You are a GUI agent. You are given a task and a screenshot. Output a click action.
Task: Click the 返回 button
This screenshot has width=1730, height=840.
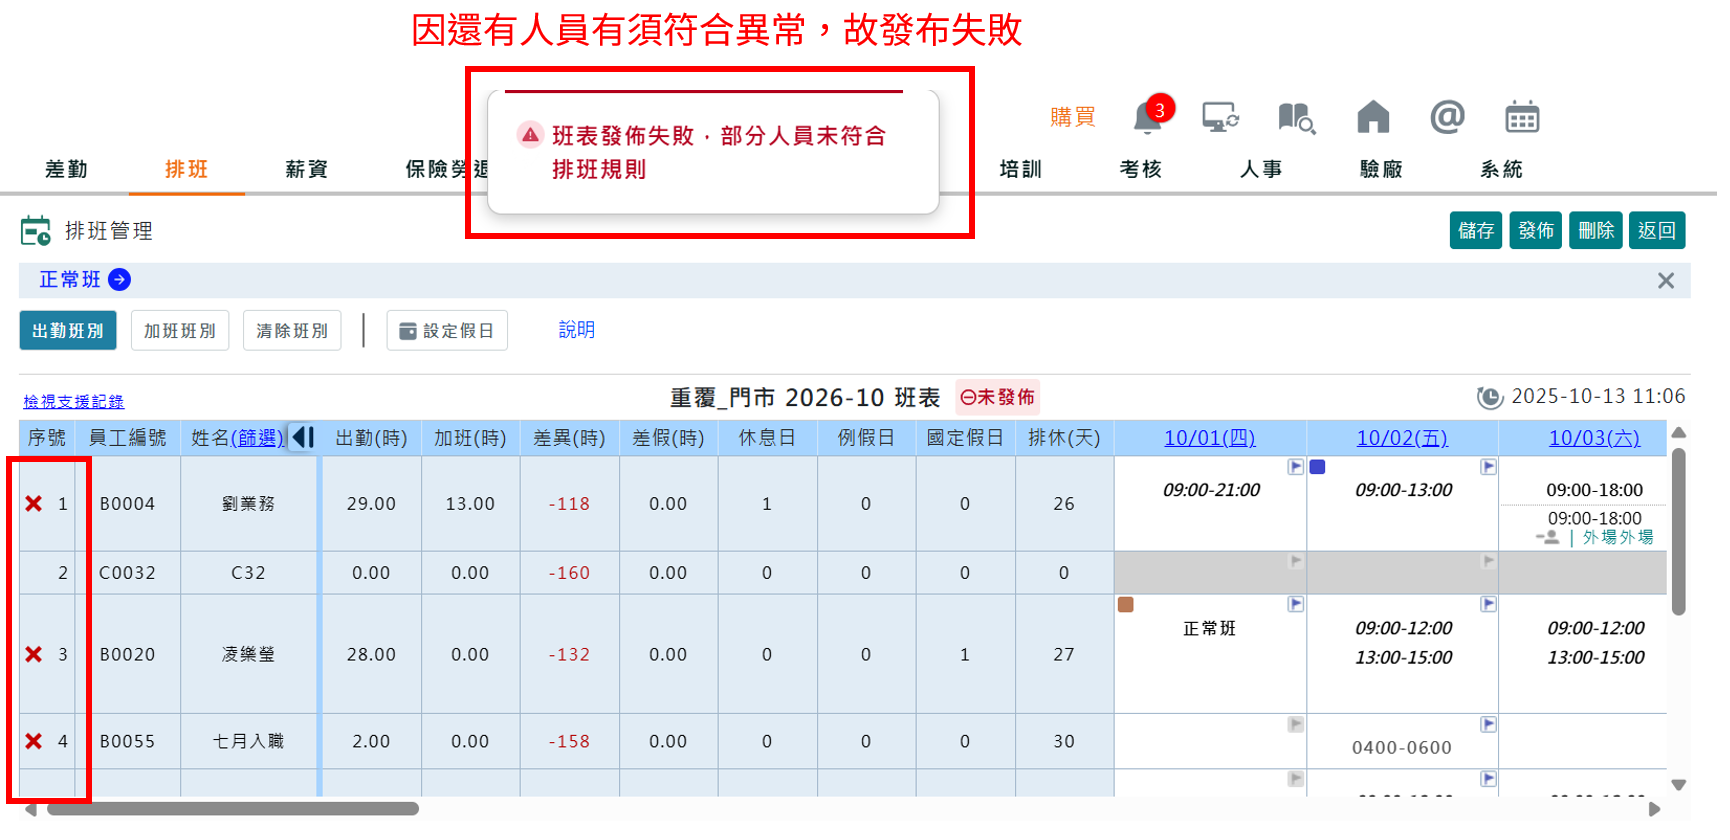[1657, 231]
